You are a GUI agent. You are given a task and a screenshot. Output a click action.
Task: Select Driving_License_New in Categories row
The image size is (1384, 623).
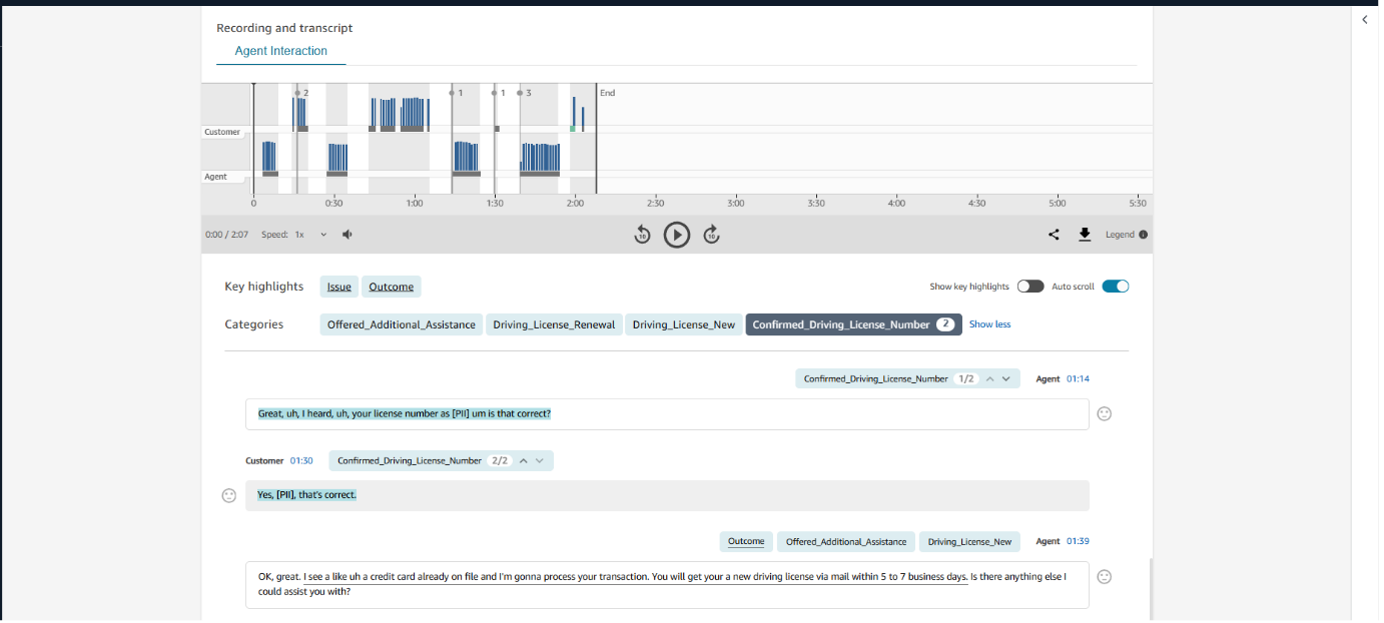[x=684, y=325]
